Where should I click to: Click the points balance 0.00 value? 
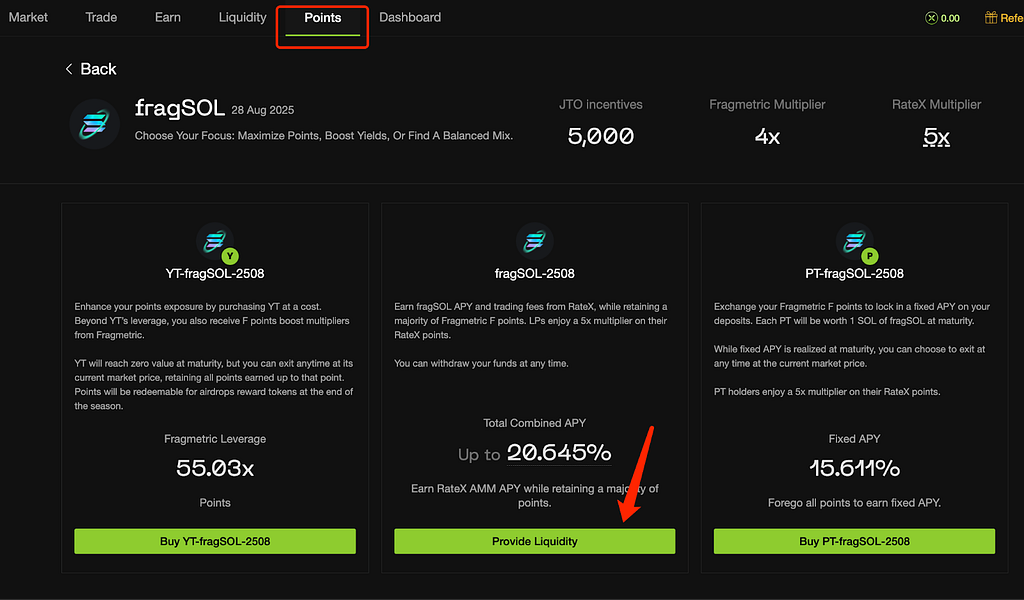click(x=950, y=18)
